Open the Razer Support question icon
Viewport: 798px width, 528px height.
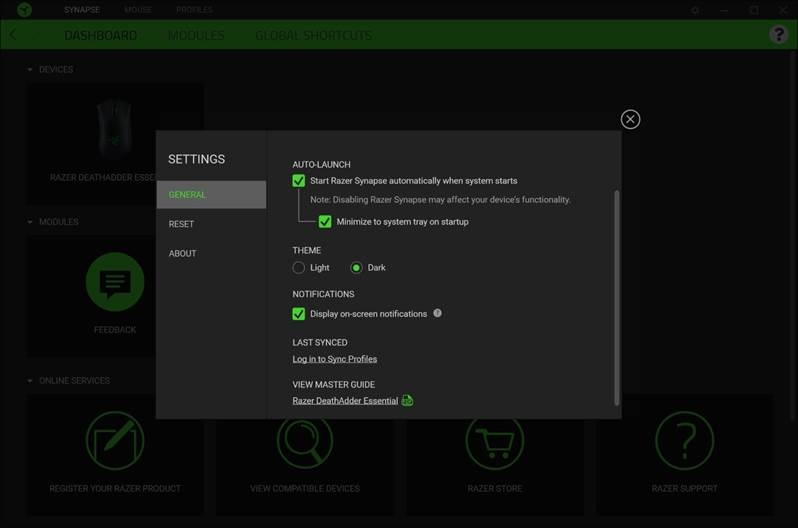click(685, 440)
